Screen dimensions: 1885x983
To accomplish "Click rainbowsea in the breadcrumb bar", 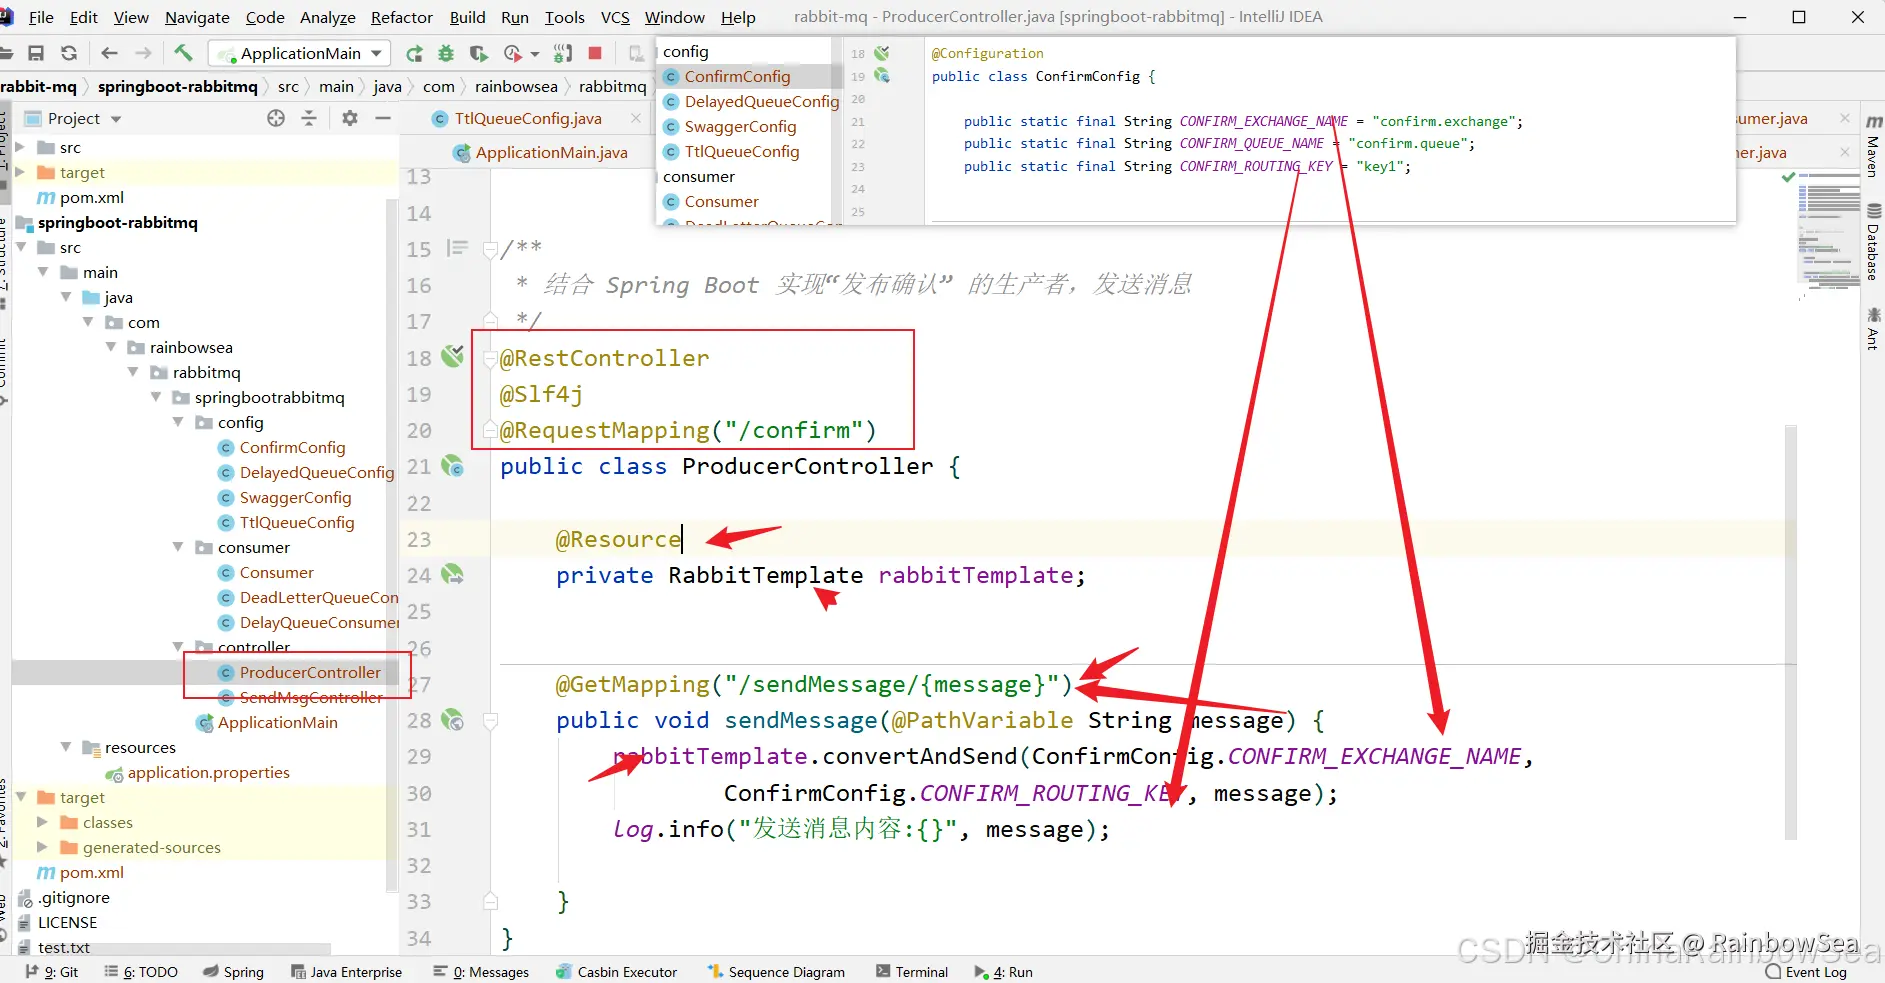I will click(516, 86).
